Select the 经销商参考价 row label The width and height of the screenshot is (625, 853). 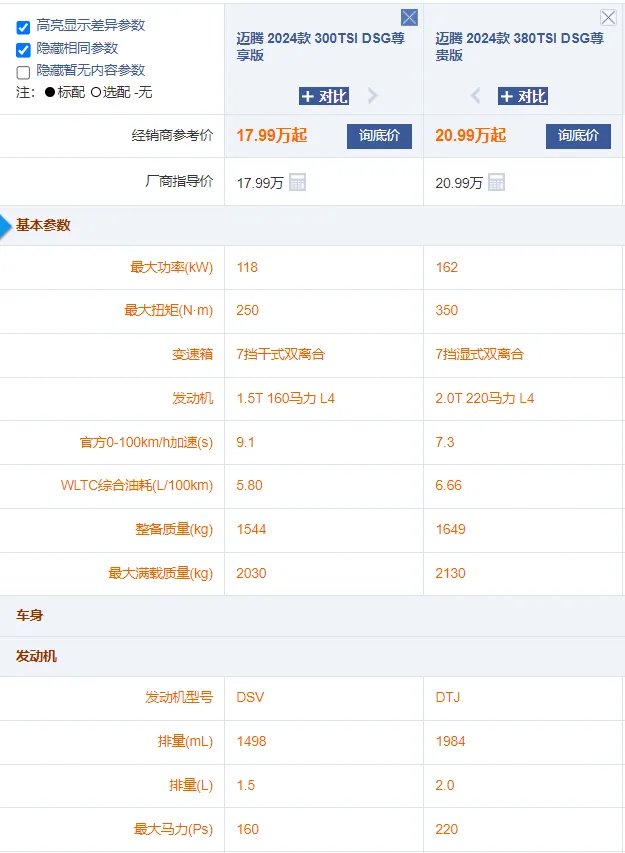tap(172, 135)
